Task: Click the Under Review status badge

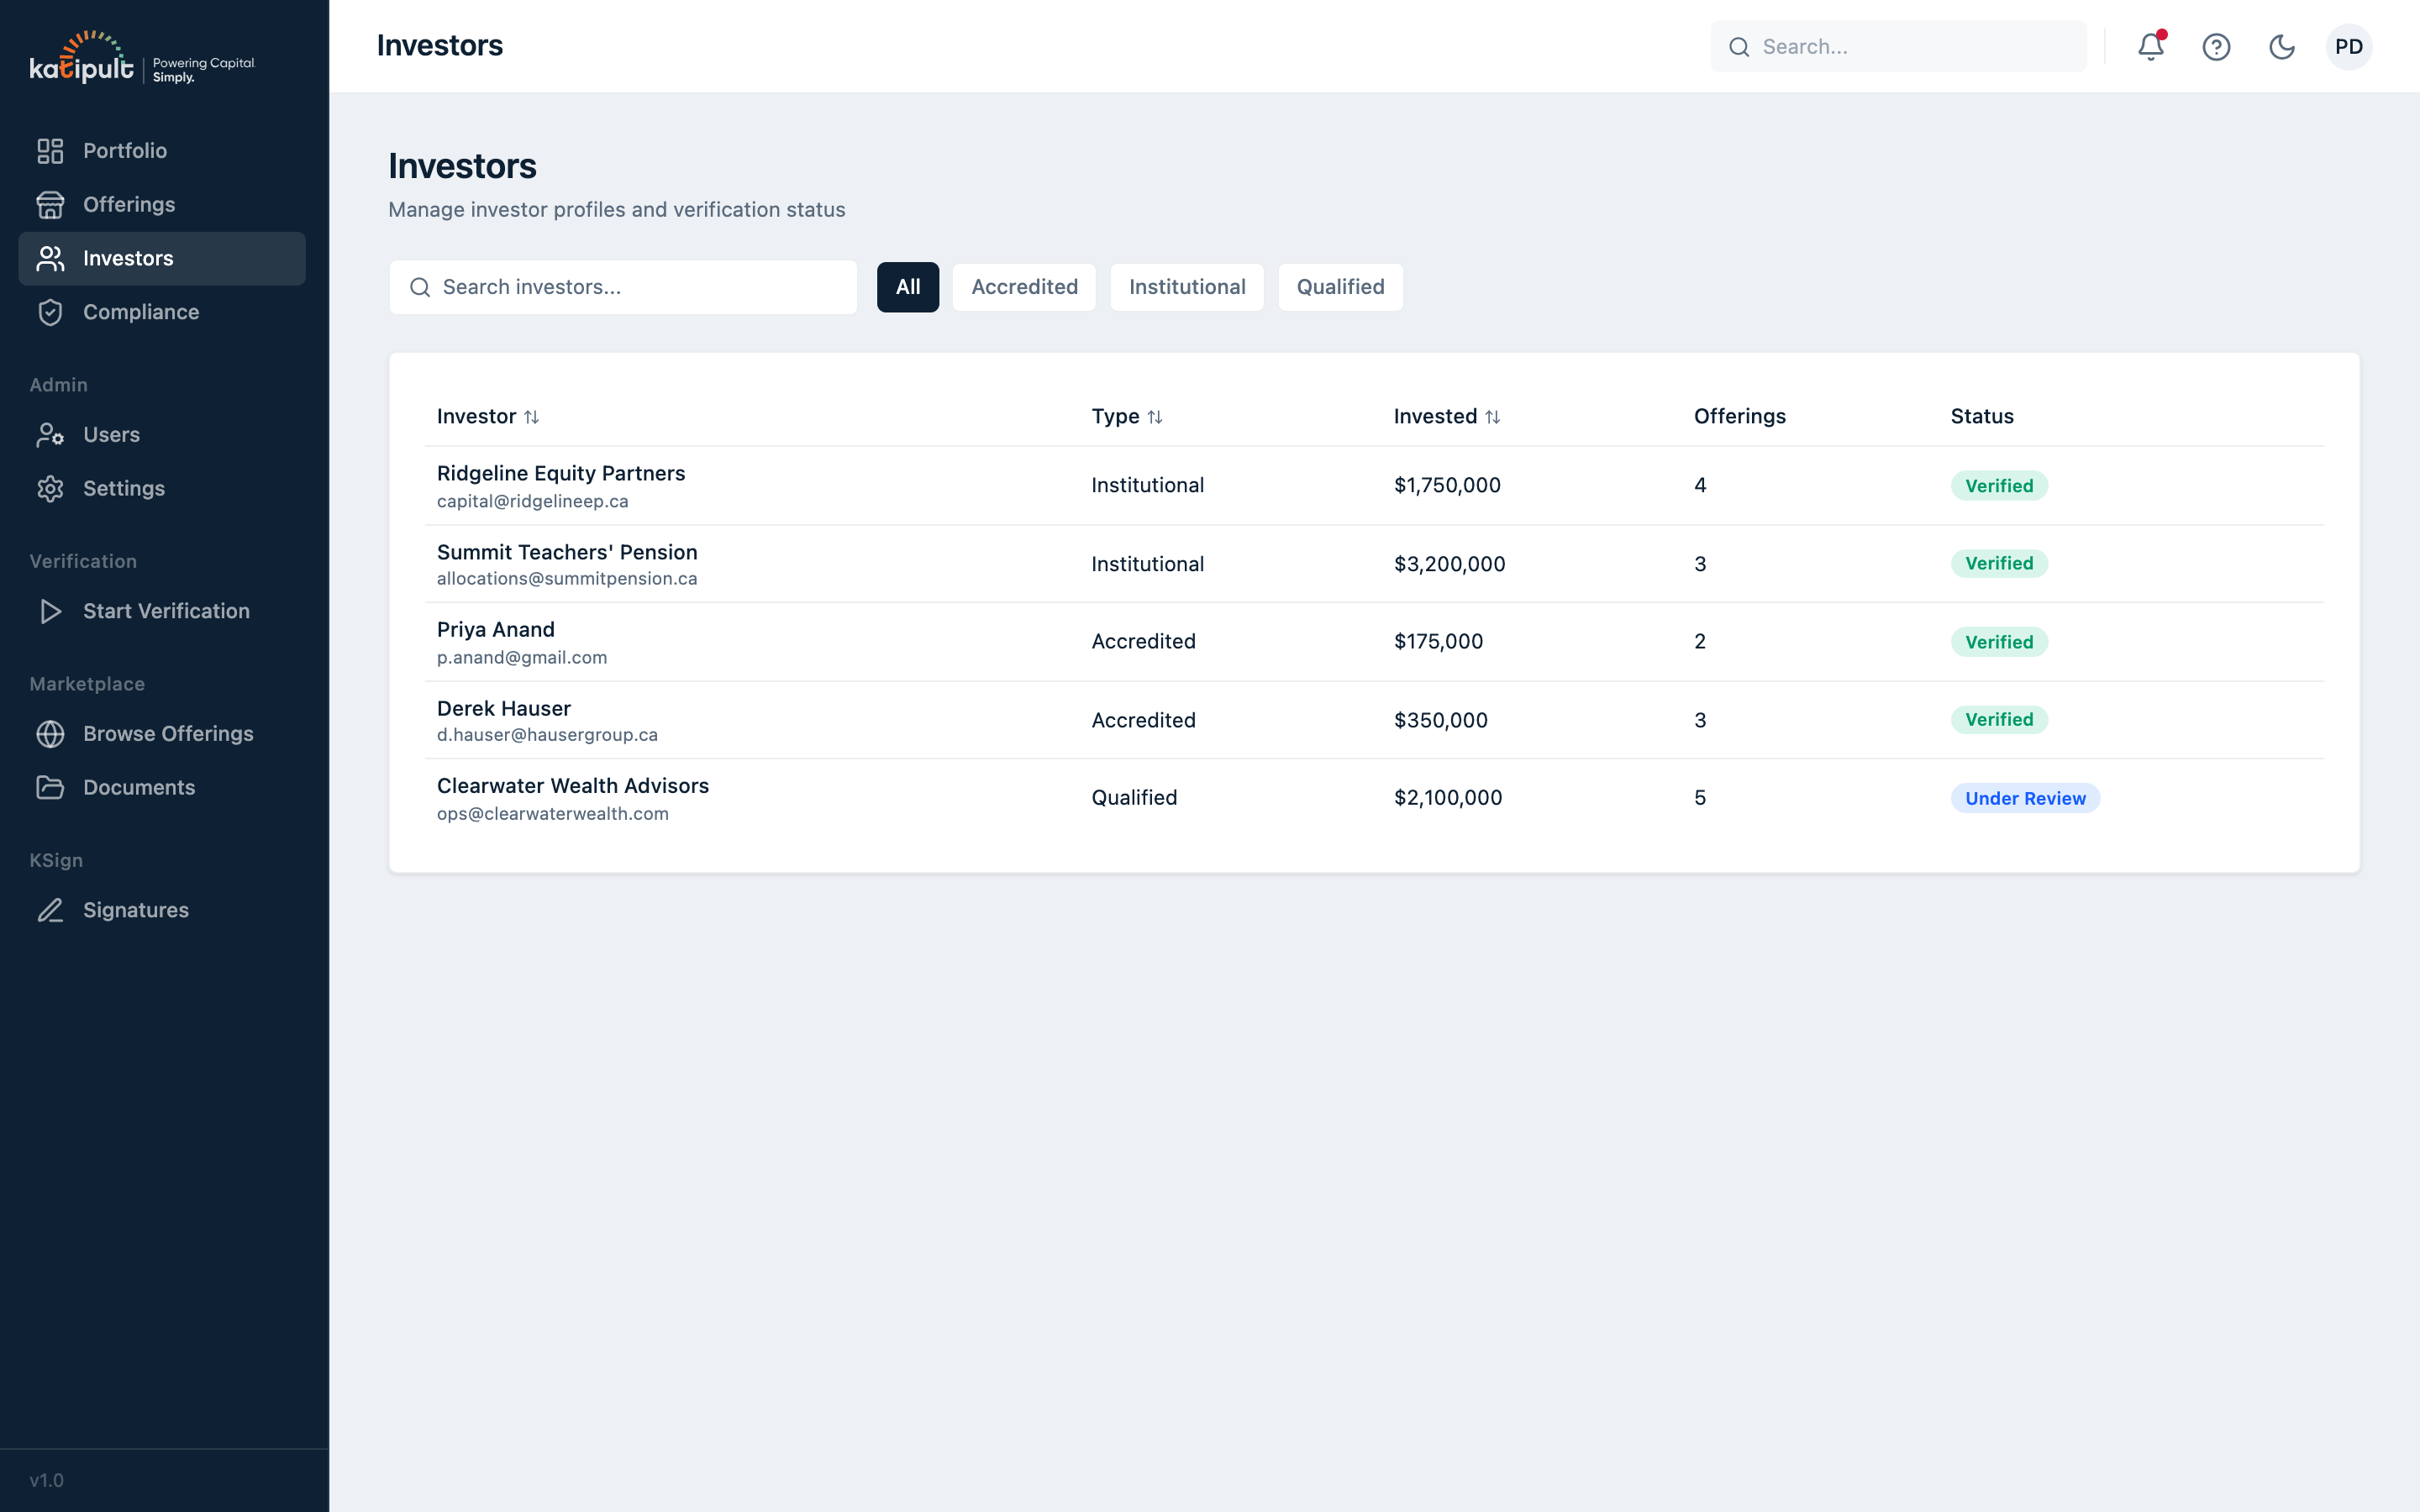Action: (2024, 798)
